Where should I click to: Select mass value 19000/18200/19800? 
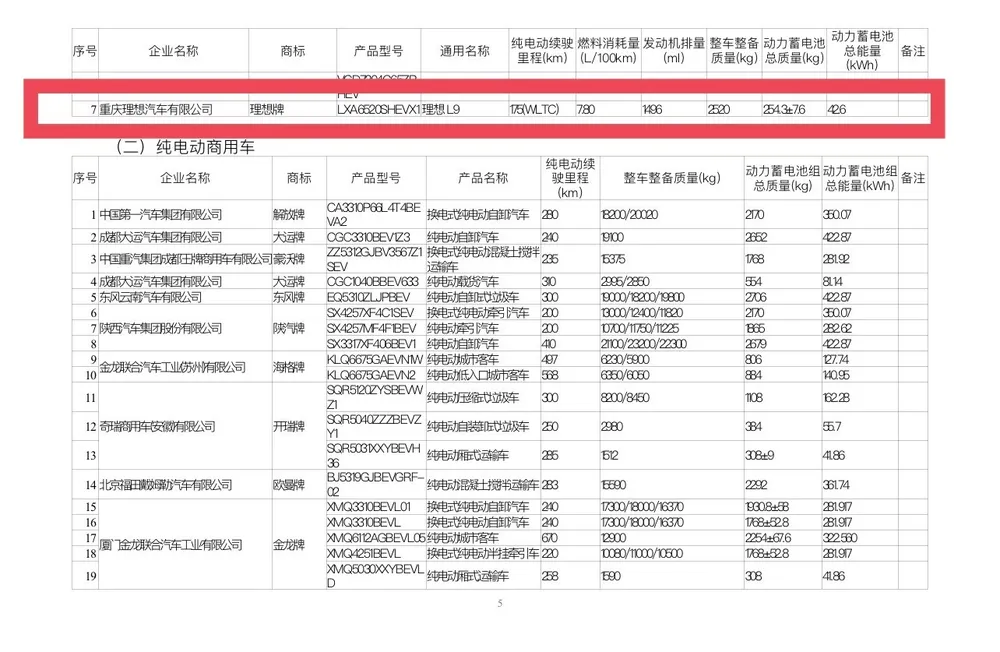(x=643, y=297)
